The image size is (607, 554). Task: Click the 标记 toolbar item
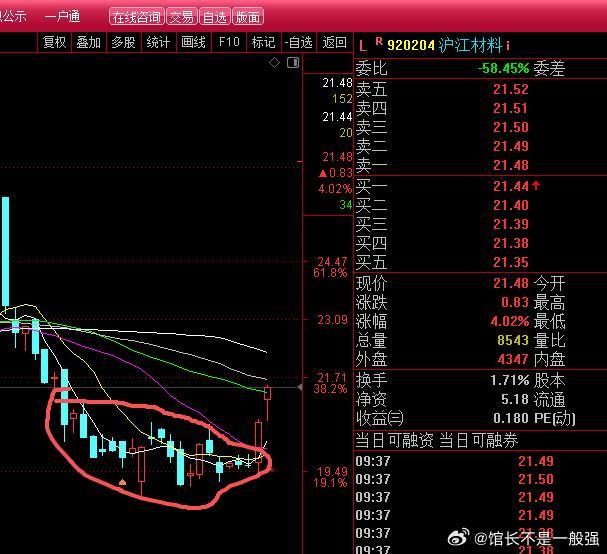click(x=263, y=42)
